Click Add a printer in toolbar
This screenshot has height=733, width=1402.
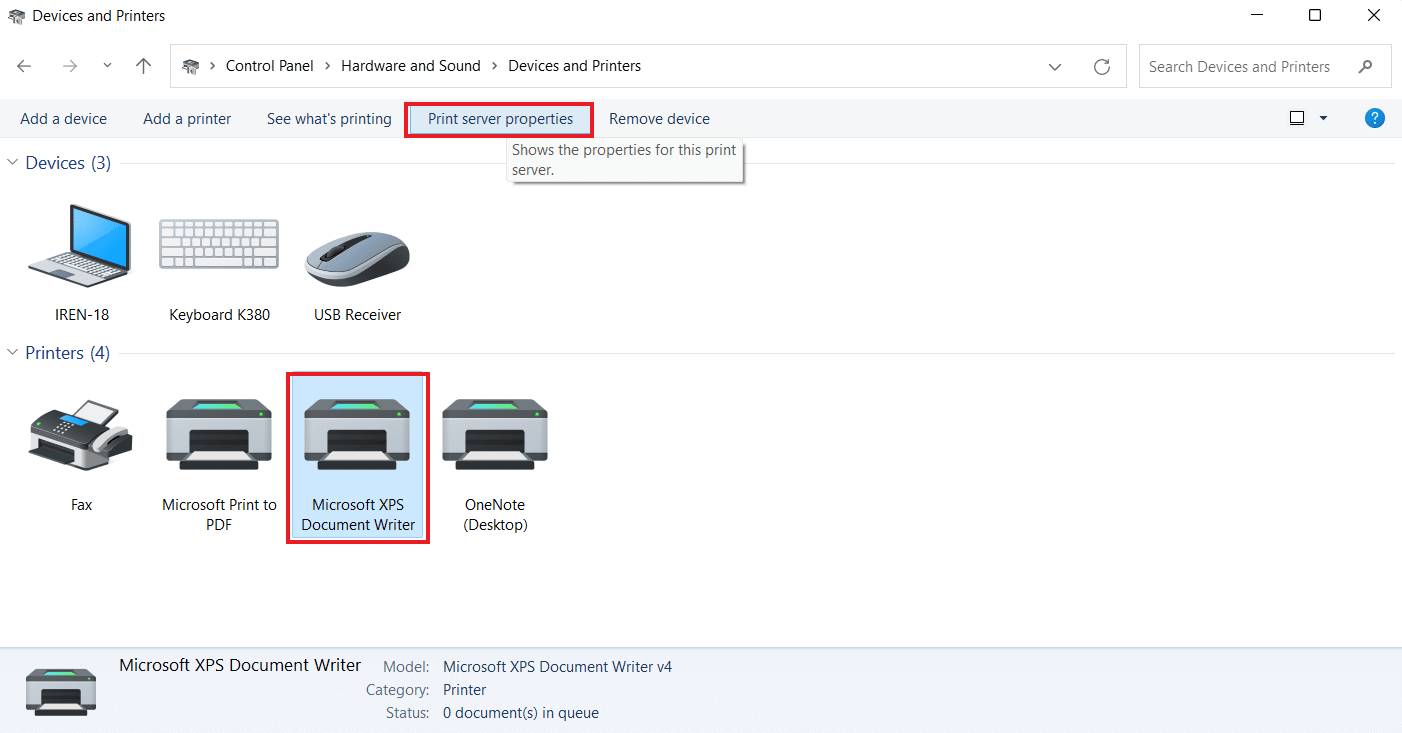click(x=187, y=119)
